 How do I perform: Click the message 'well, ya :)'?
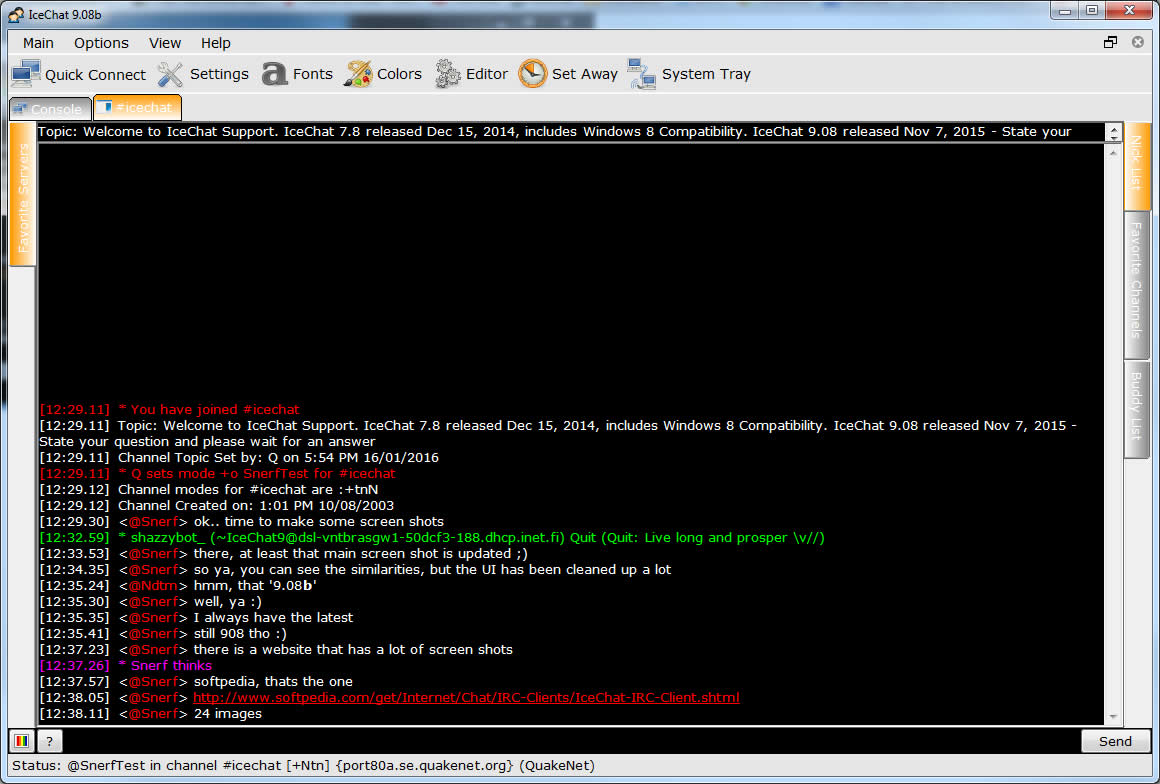click(228, 601)
